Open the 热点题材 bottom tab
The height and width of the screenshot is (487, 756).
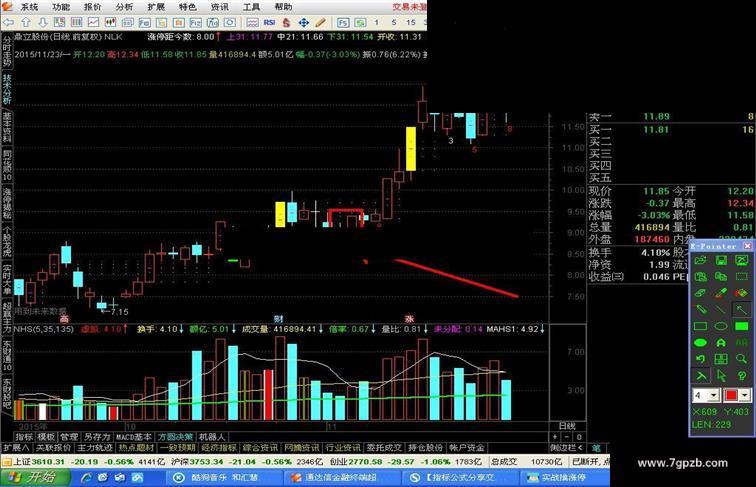pos(136,447)
